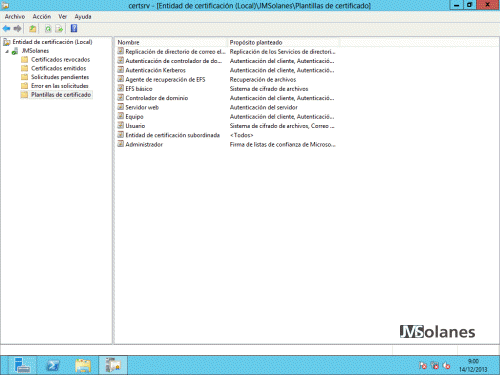This screenshot has height=375, width=500.
Task: Click the Servidor web certificate icon
Action: click(120, 107)
